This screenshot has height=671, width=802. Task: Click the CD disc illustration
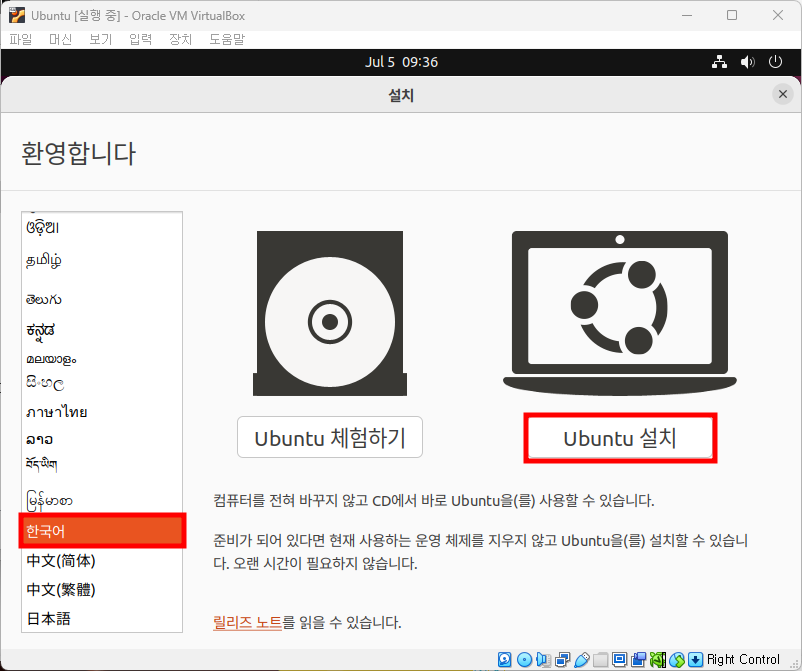click(x=330, y=314)
